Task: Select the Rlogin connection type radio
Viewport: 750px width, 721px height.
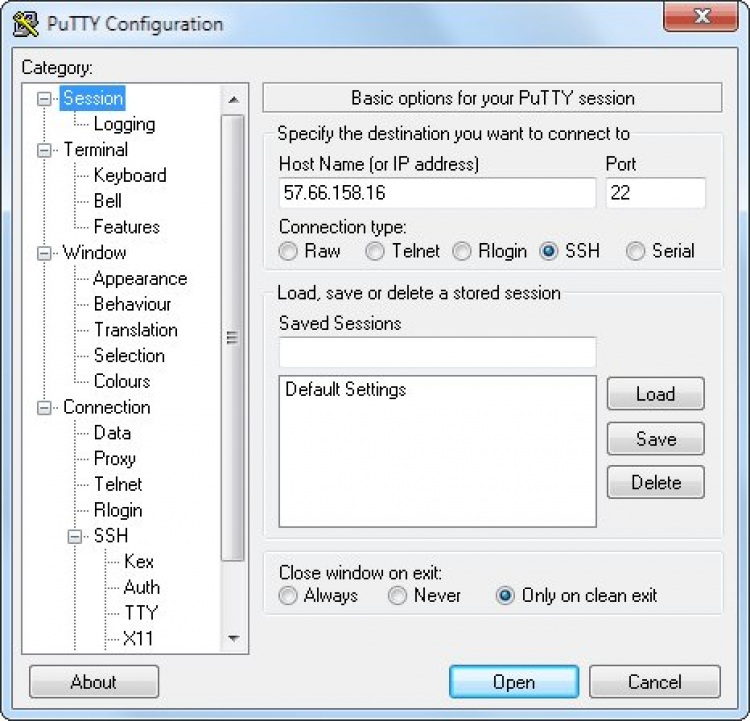Action: click(x=462, y=251)
